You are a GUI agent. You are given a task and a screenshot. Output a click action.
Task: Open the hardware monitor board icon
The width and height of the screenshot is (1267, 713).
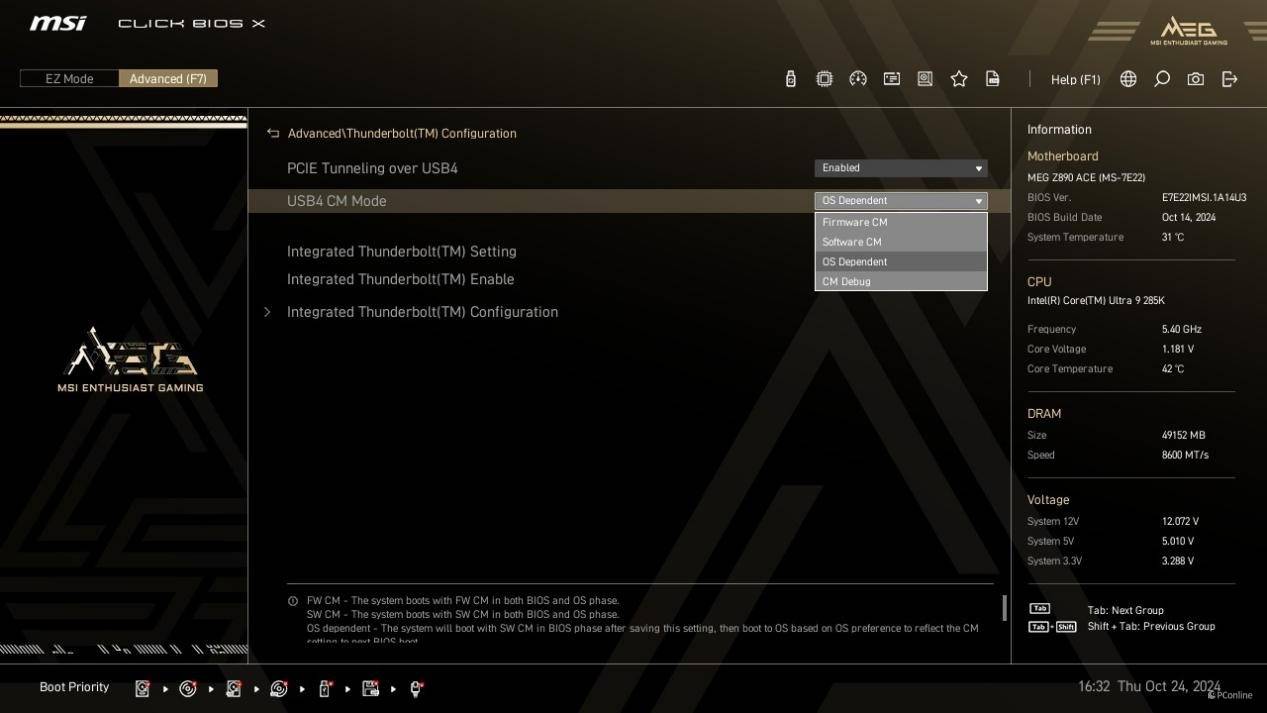pos(925,78)
